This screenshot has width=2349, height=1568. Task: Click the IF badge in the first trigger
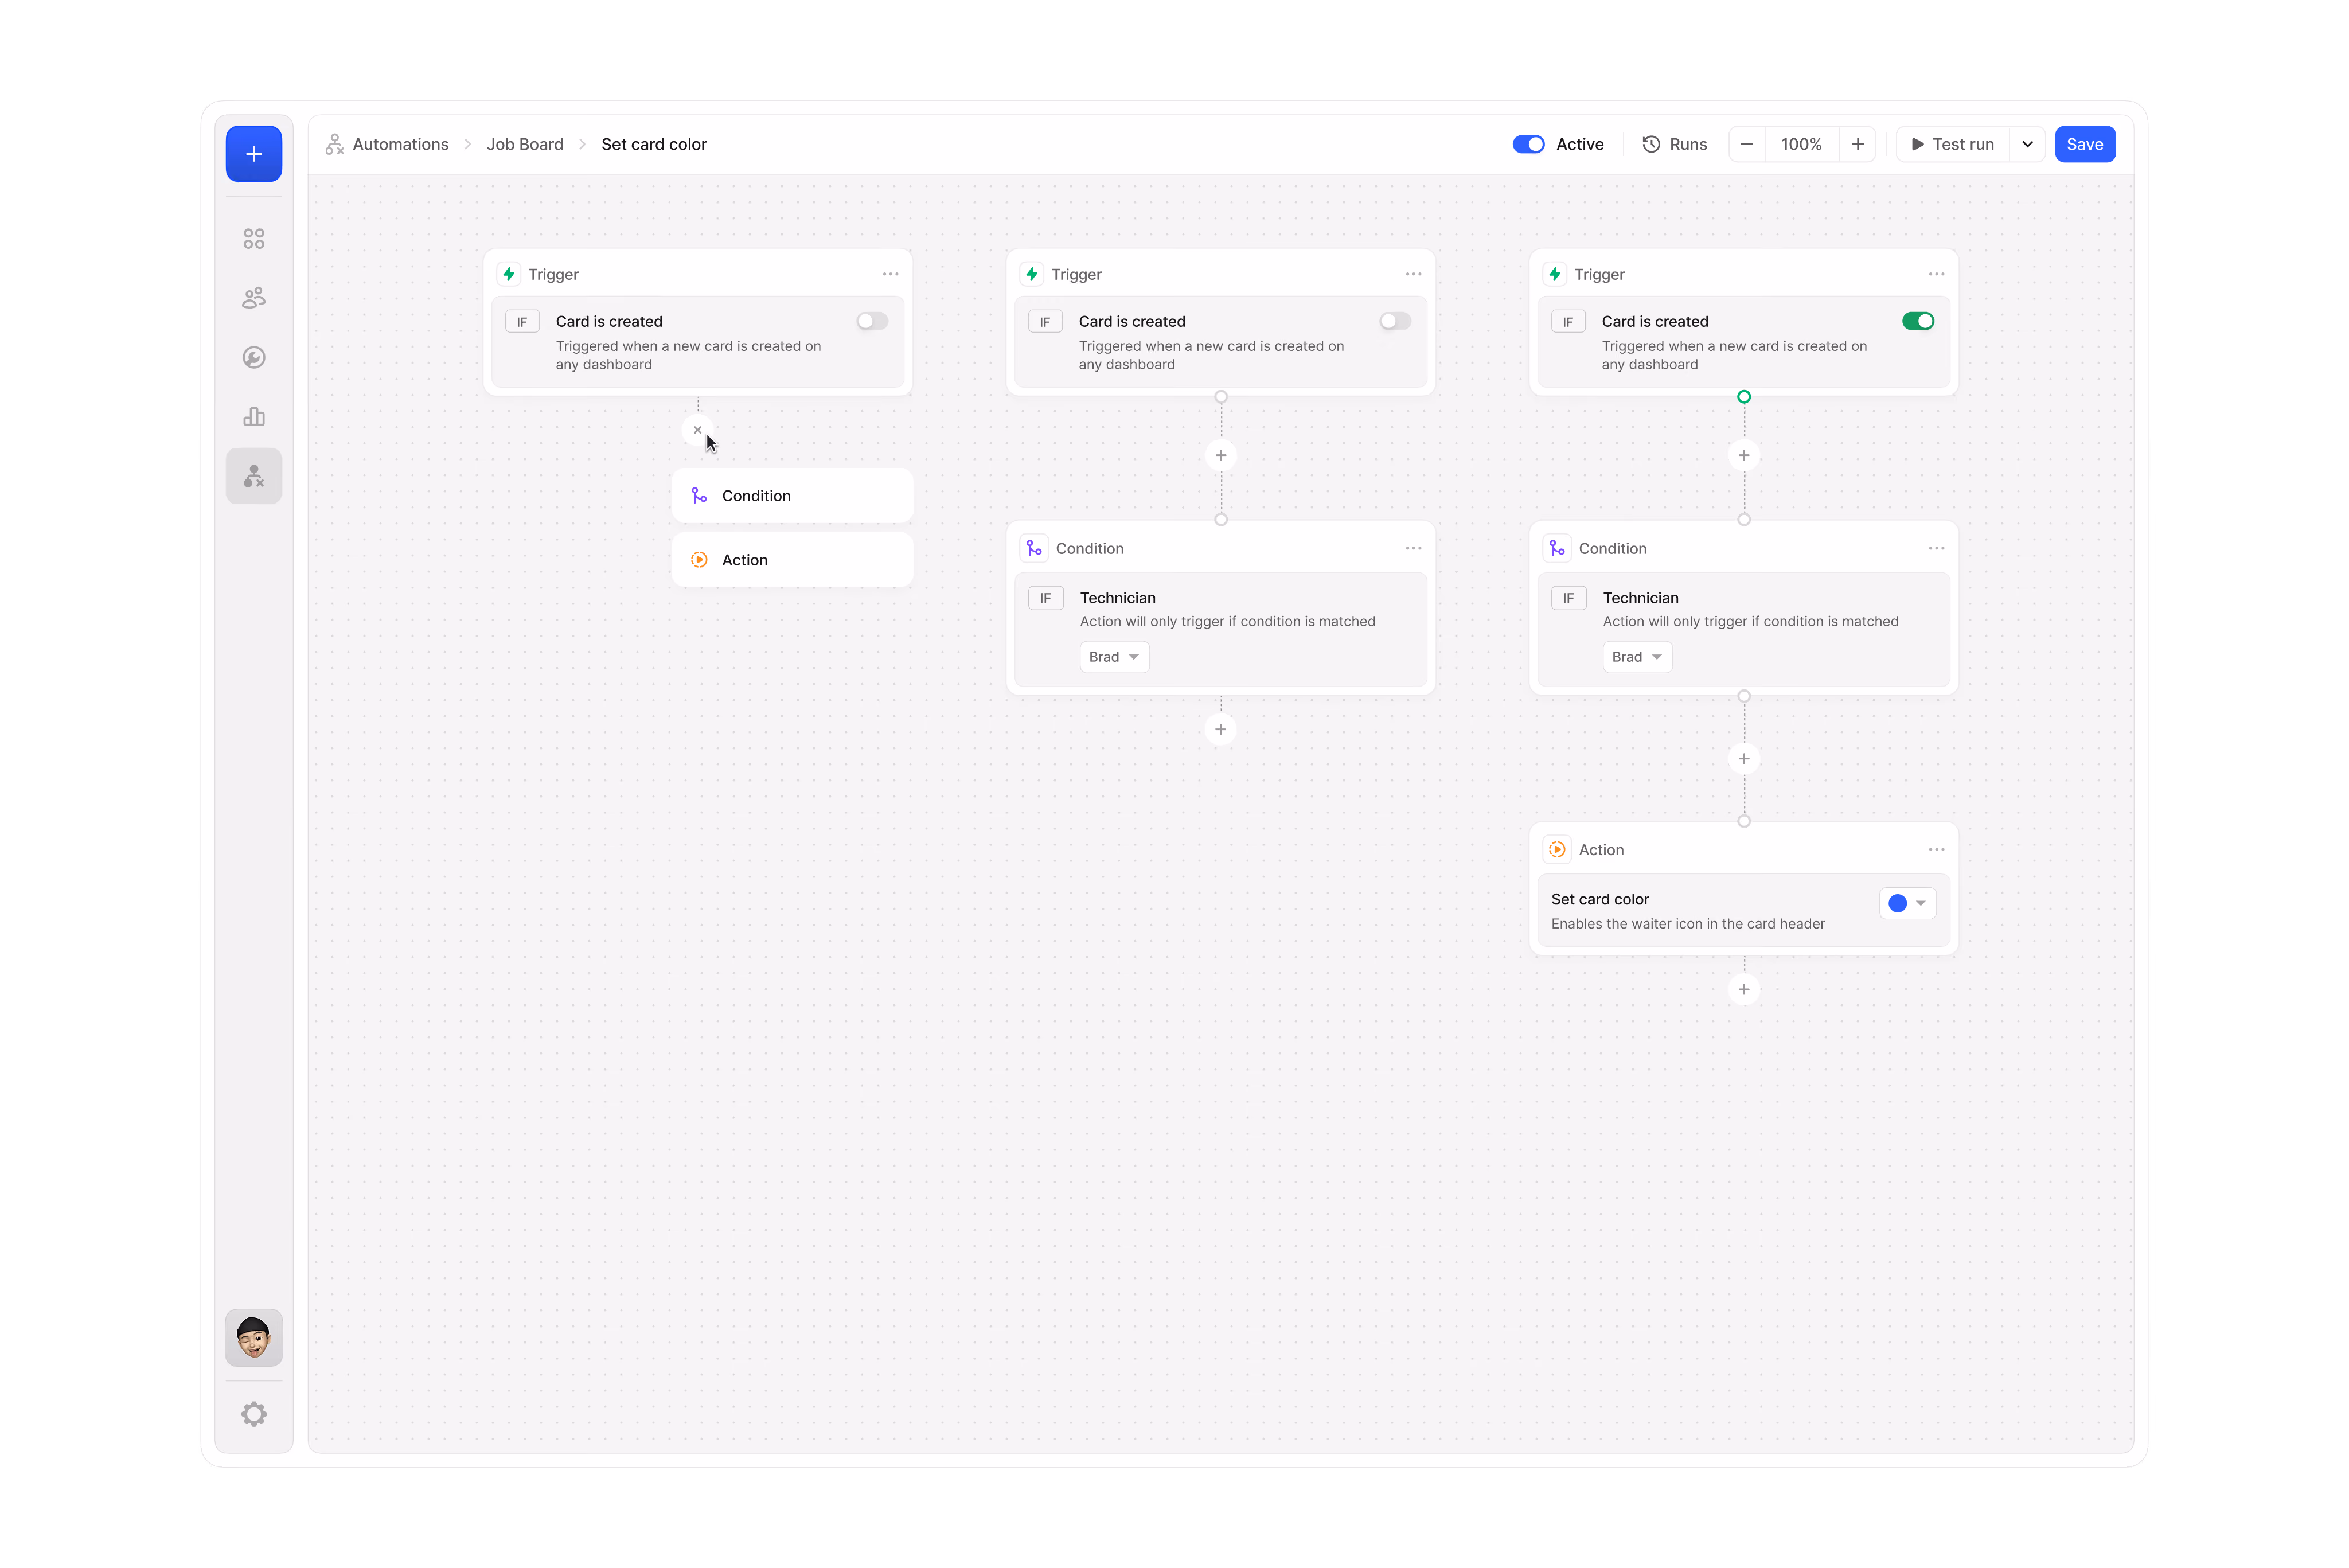(x=522, y=322)
